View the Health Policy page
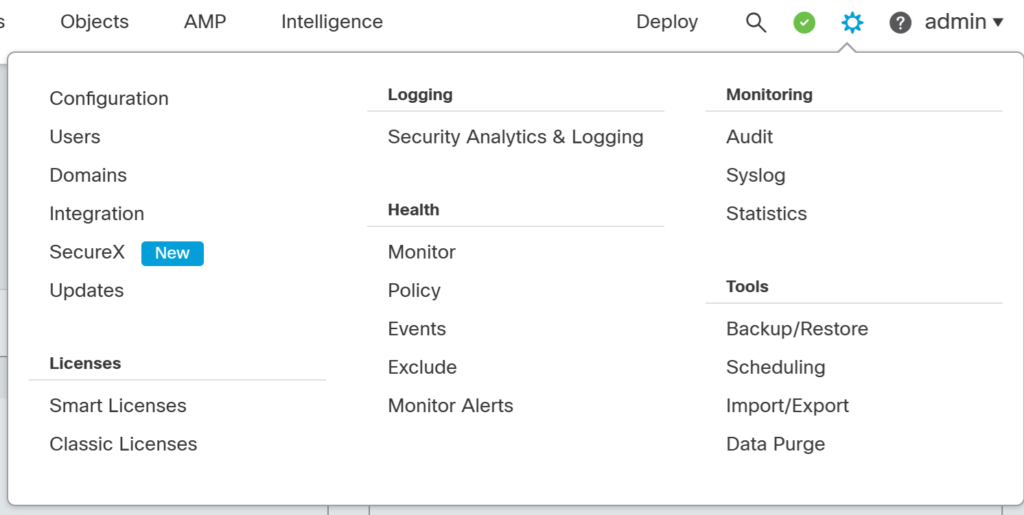1024x515 pixels. [414, 291]
